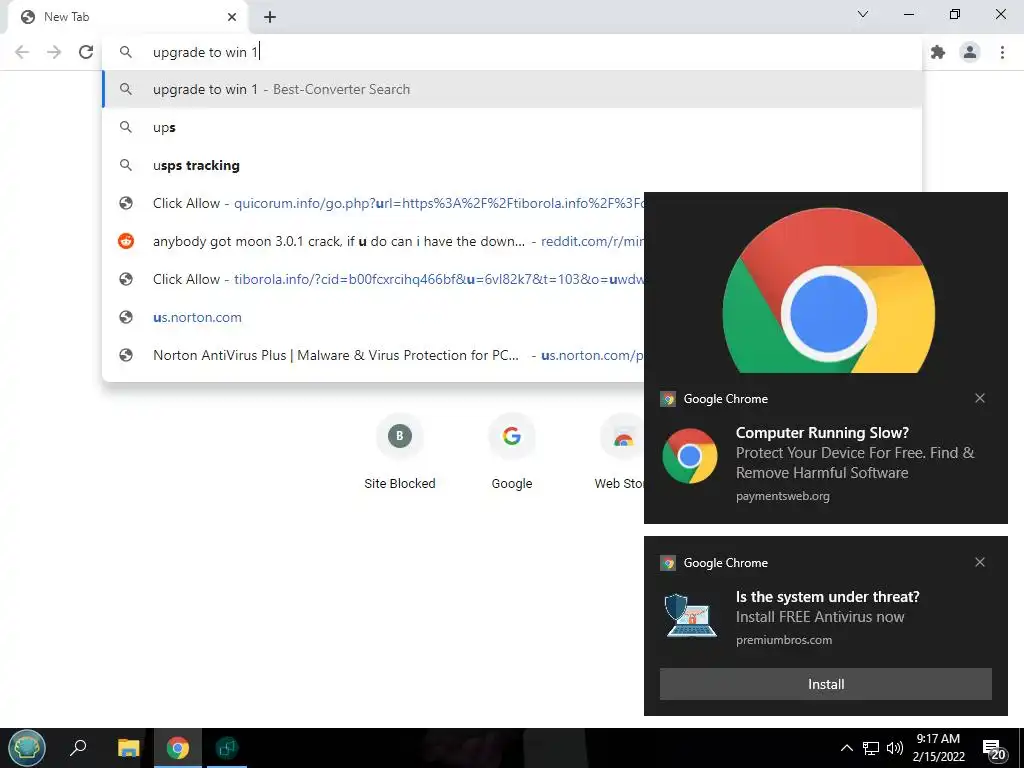
Task: Click the paymentsweb.org notification source
Action: pyautogui.click(x=782, y=496)
